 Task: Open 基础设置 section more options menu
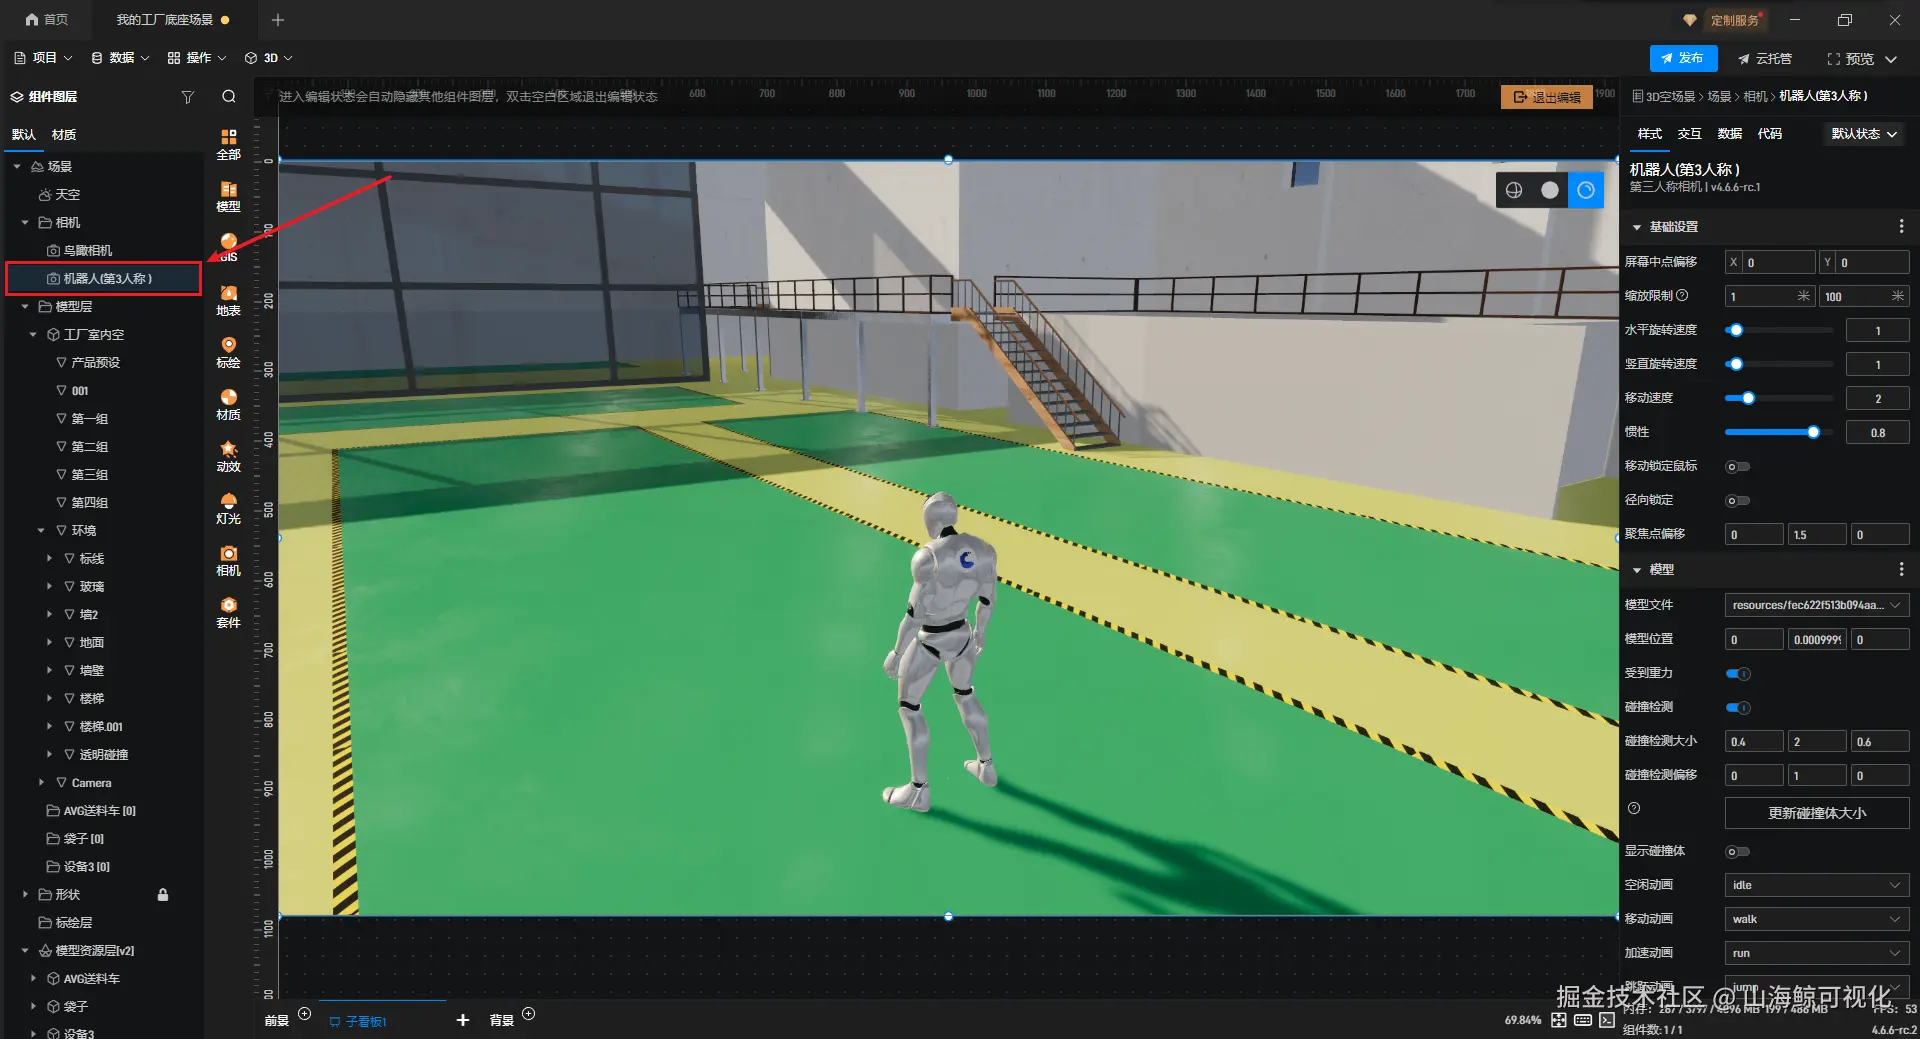tap(1901, 227)
